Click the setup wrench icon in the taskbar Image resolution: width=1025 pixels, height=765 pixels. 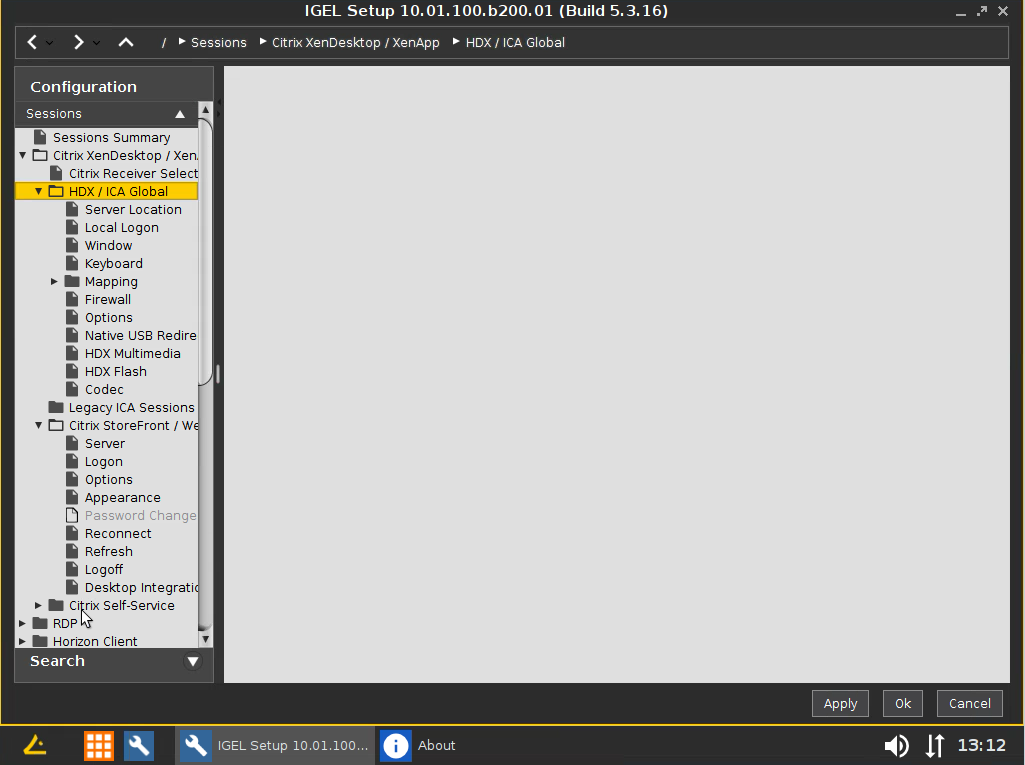click(x=138, y=745)
